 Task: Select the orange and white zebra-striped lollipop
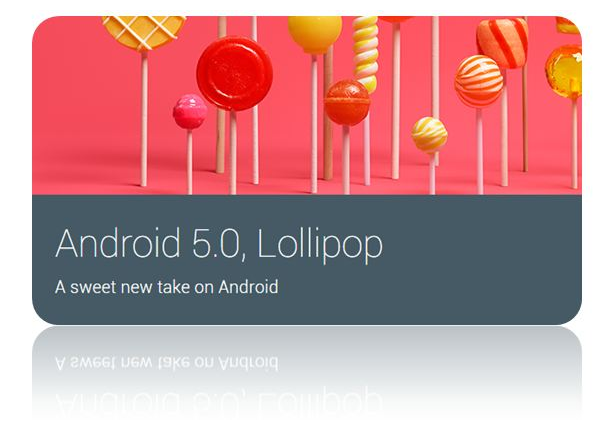[x=479, y=81]
